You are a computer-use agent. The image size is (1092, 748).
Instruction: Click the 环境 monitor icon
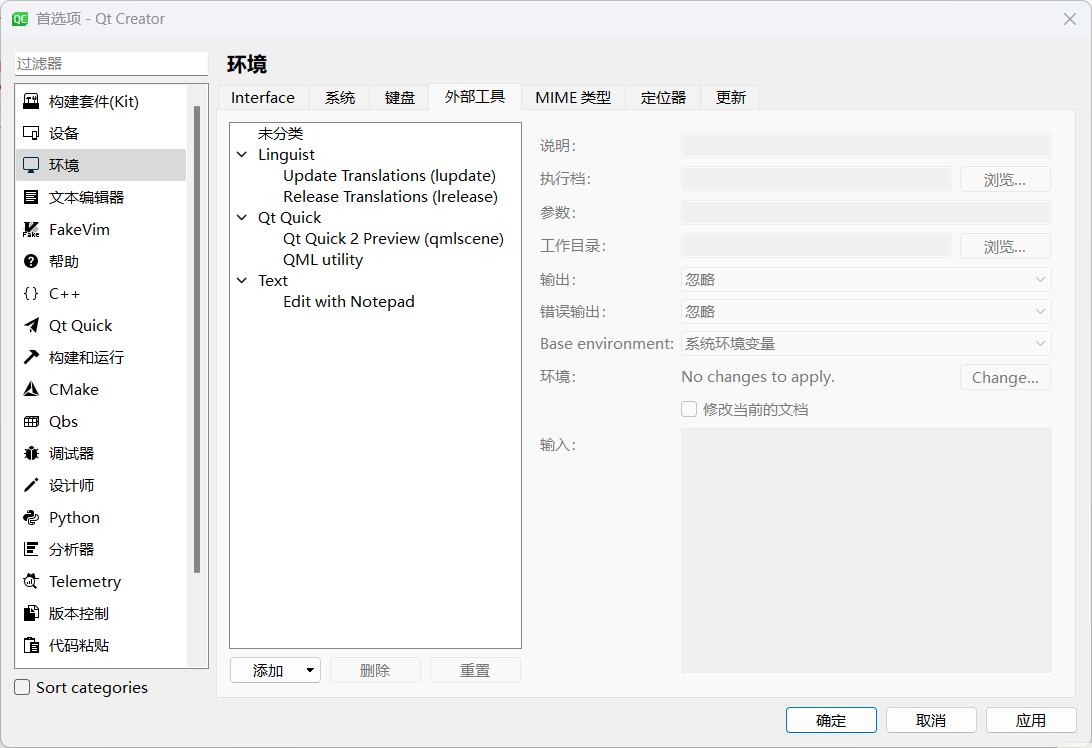[x=31, y=165]
